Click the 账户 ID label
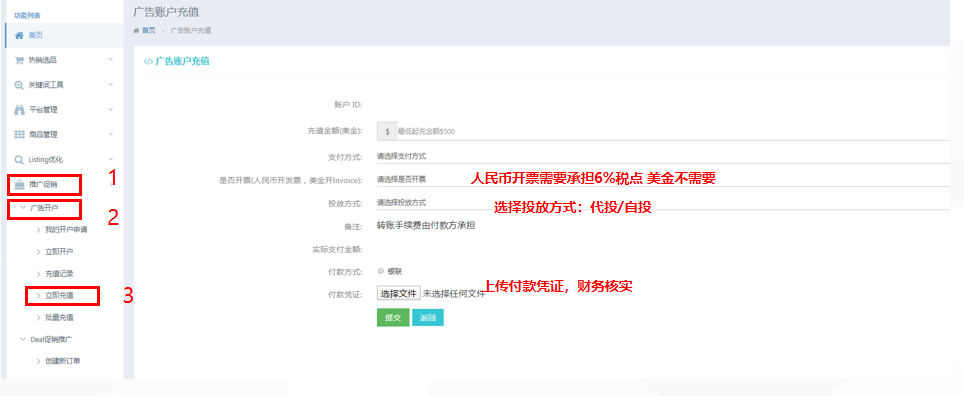The width and height of the screenshot is (964, 396). coord(348,105)
